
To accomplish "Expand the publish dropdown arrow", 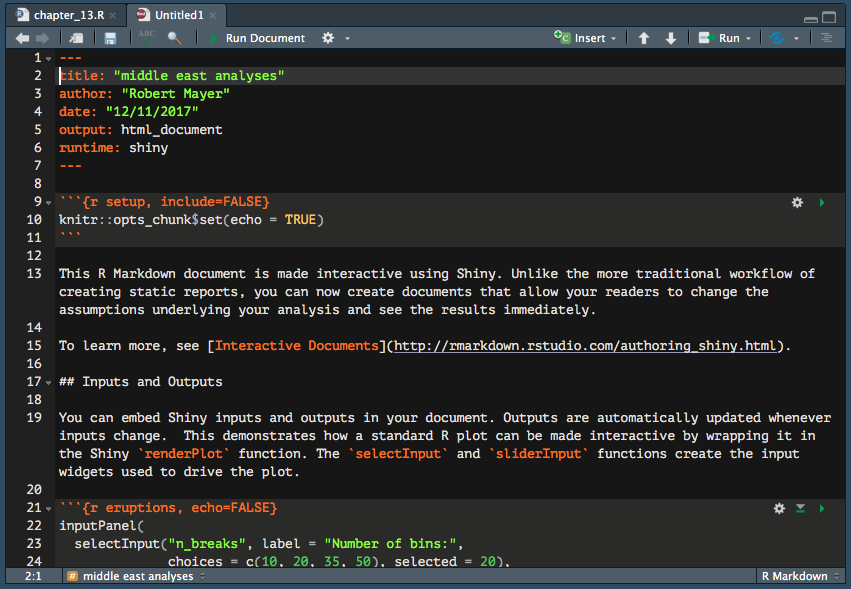I will 796,39.
